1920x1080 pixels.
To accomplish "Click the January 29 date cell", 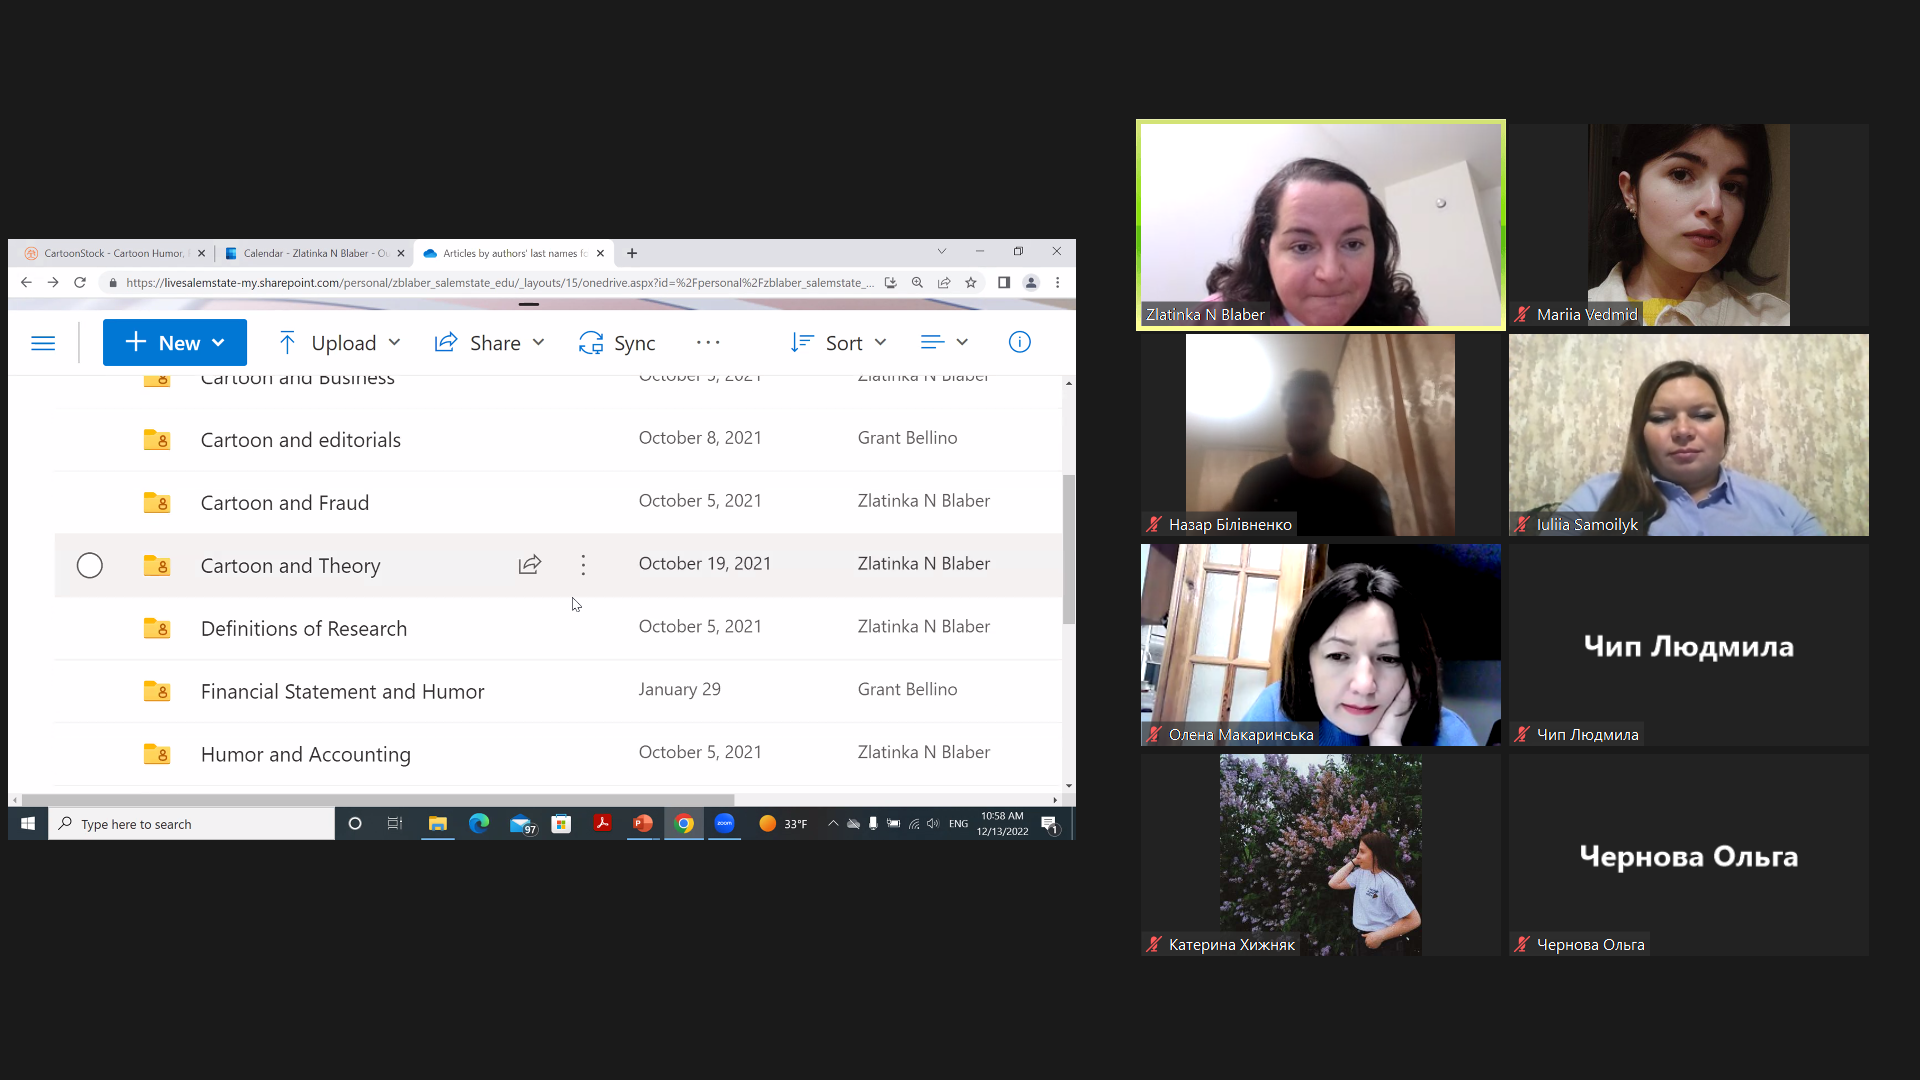I will [679, 689].
